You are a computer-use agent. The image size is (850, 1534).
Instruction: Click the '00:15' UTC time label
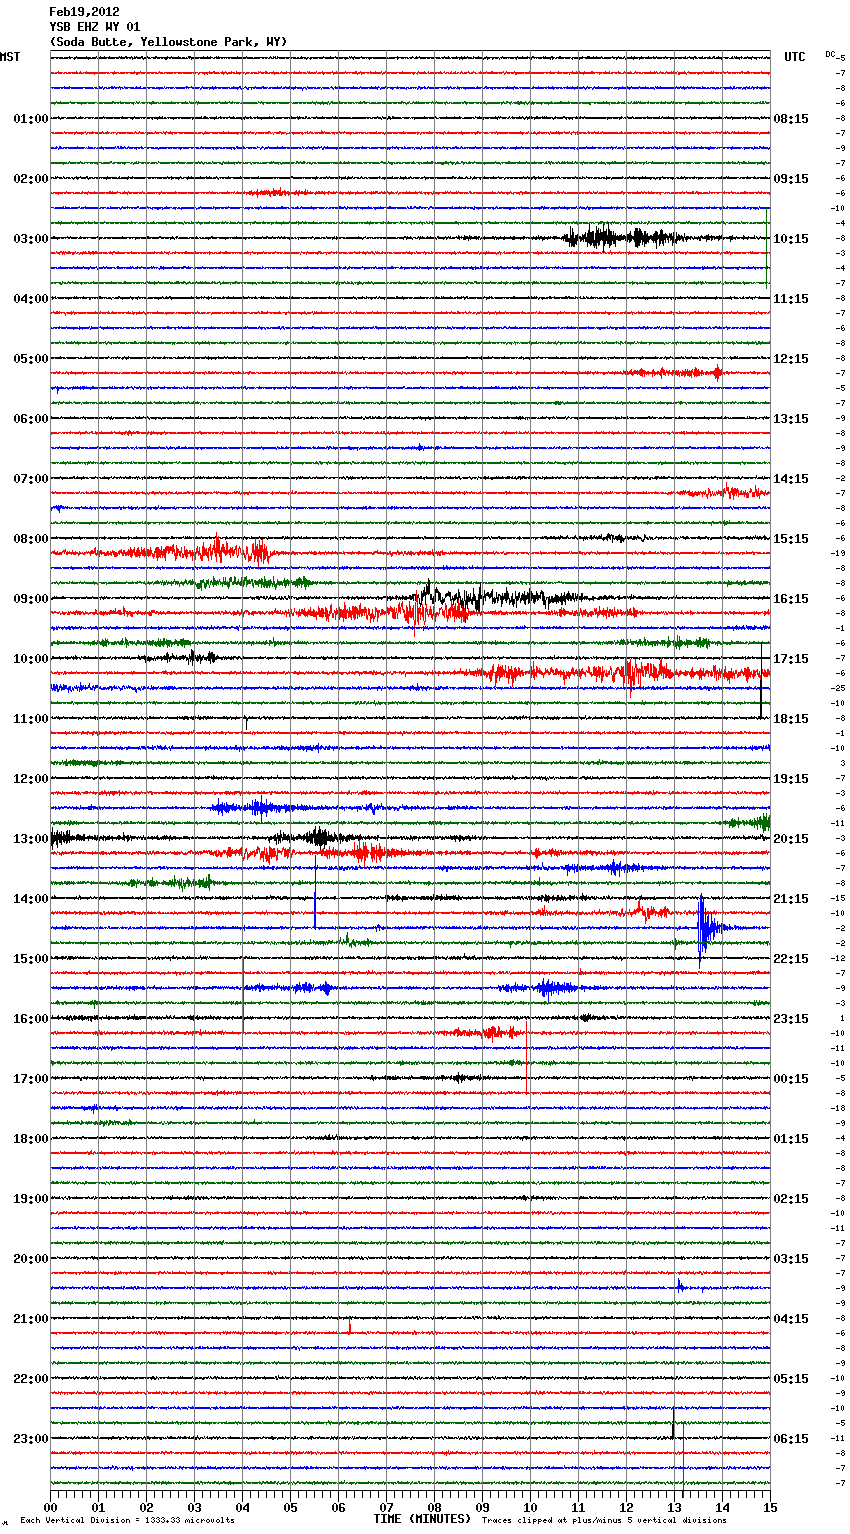pos(791,1079)
